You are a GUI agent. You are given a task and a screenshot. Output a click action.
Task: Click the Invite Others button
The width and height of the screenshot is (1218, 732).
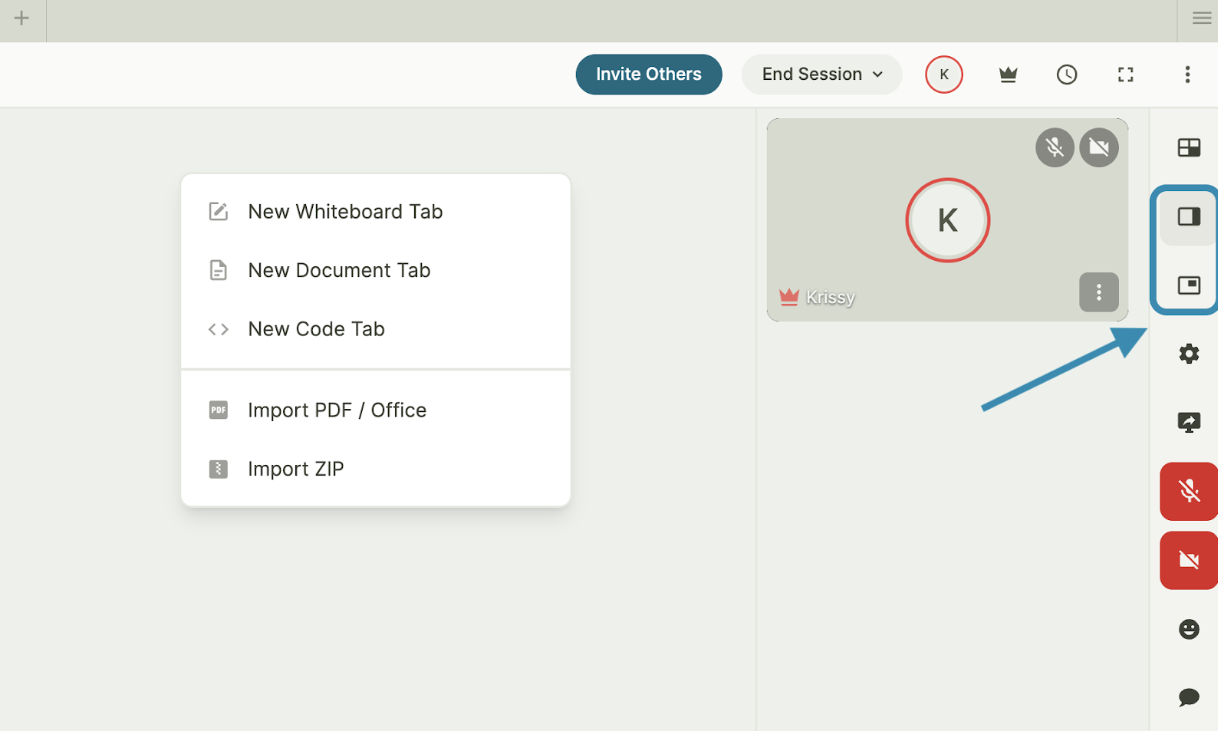[649, 75]
